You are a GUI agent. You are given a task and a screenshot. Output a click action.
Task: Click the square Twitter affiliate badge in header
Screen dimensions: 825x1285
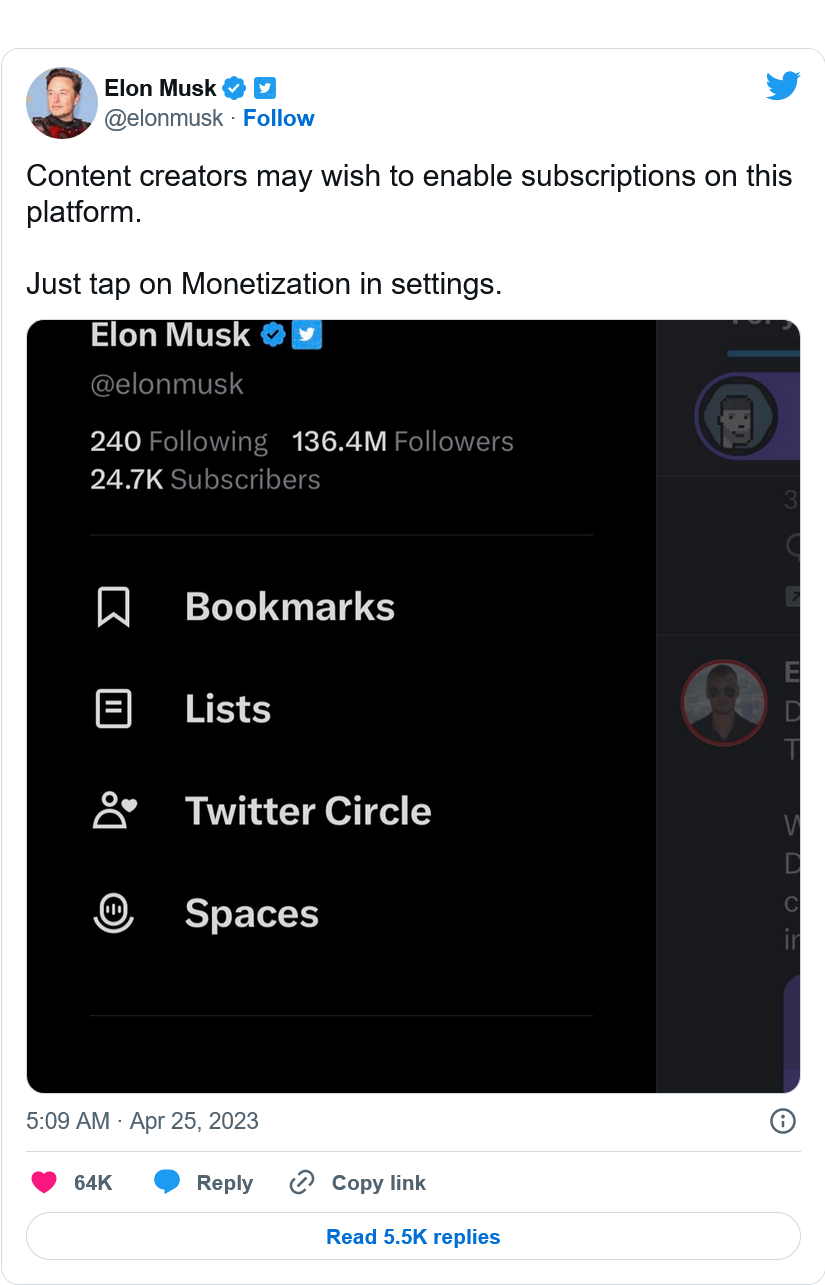[264, 88]
